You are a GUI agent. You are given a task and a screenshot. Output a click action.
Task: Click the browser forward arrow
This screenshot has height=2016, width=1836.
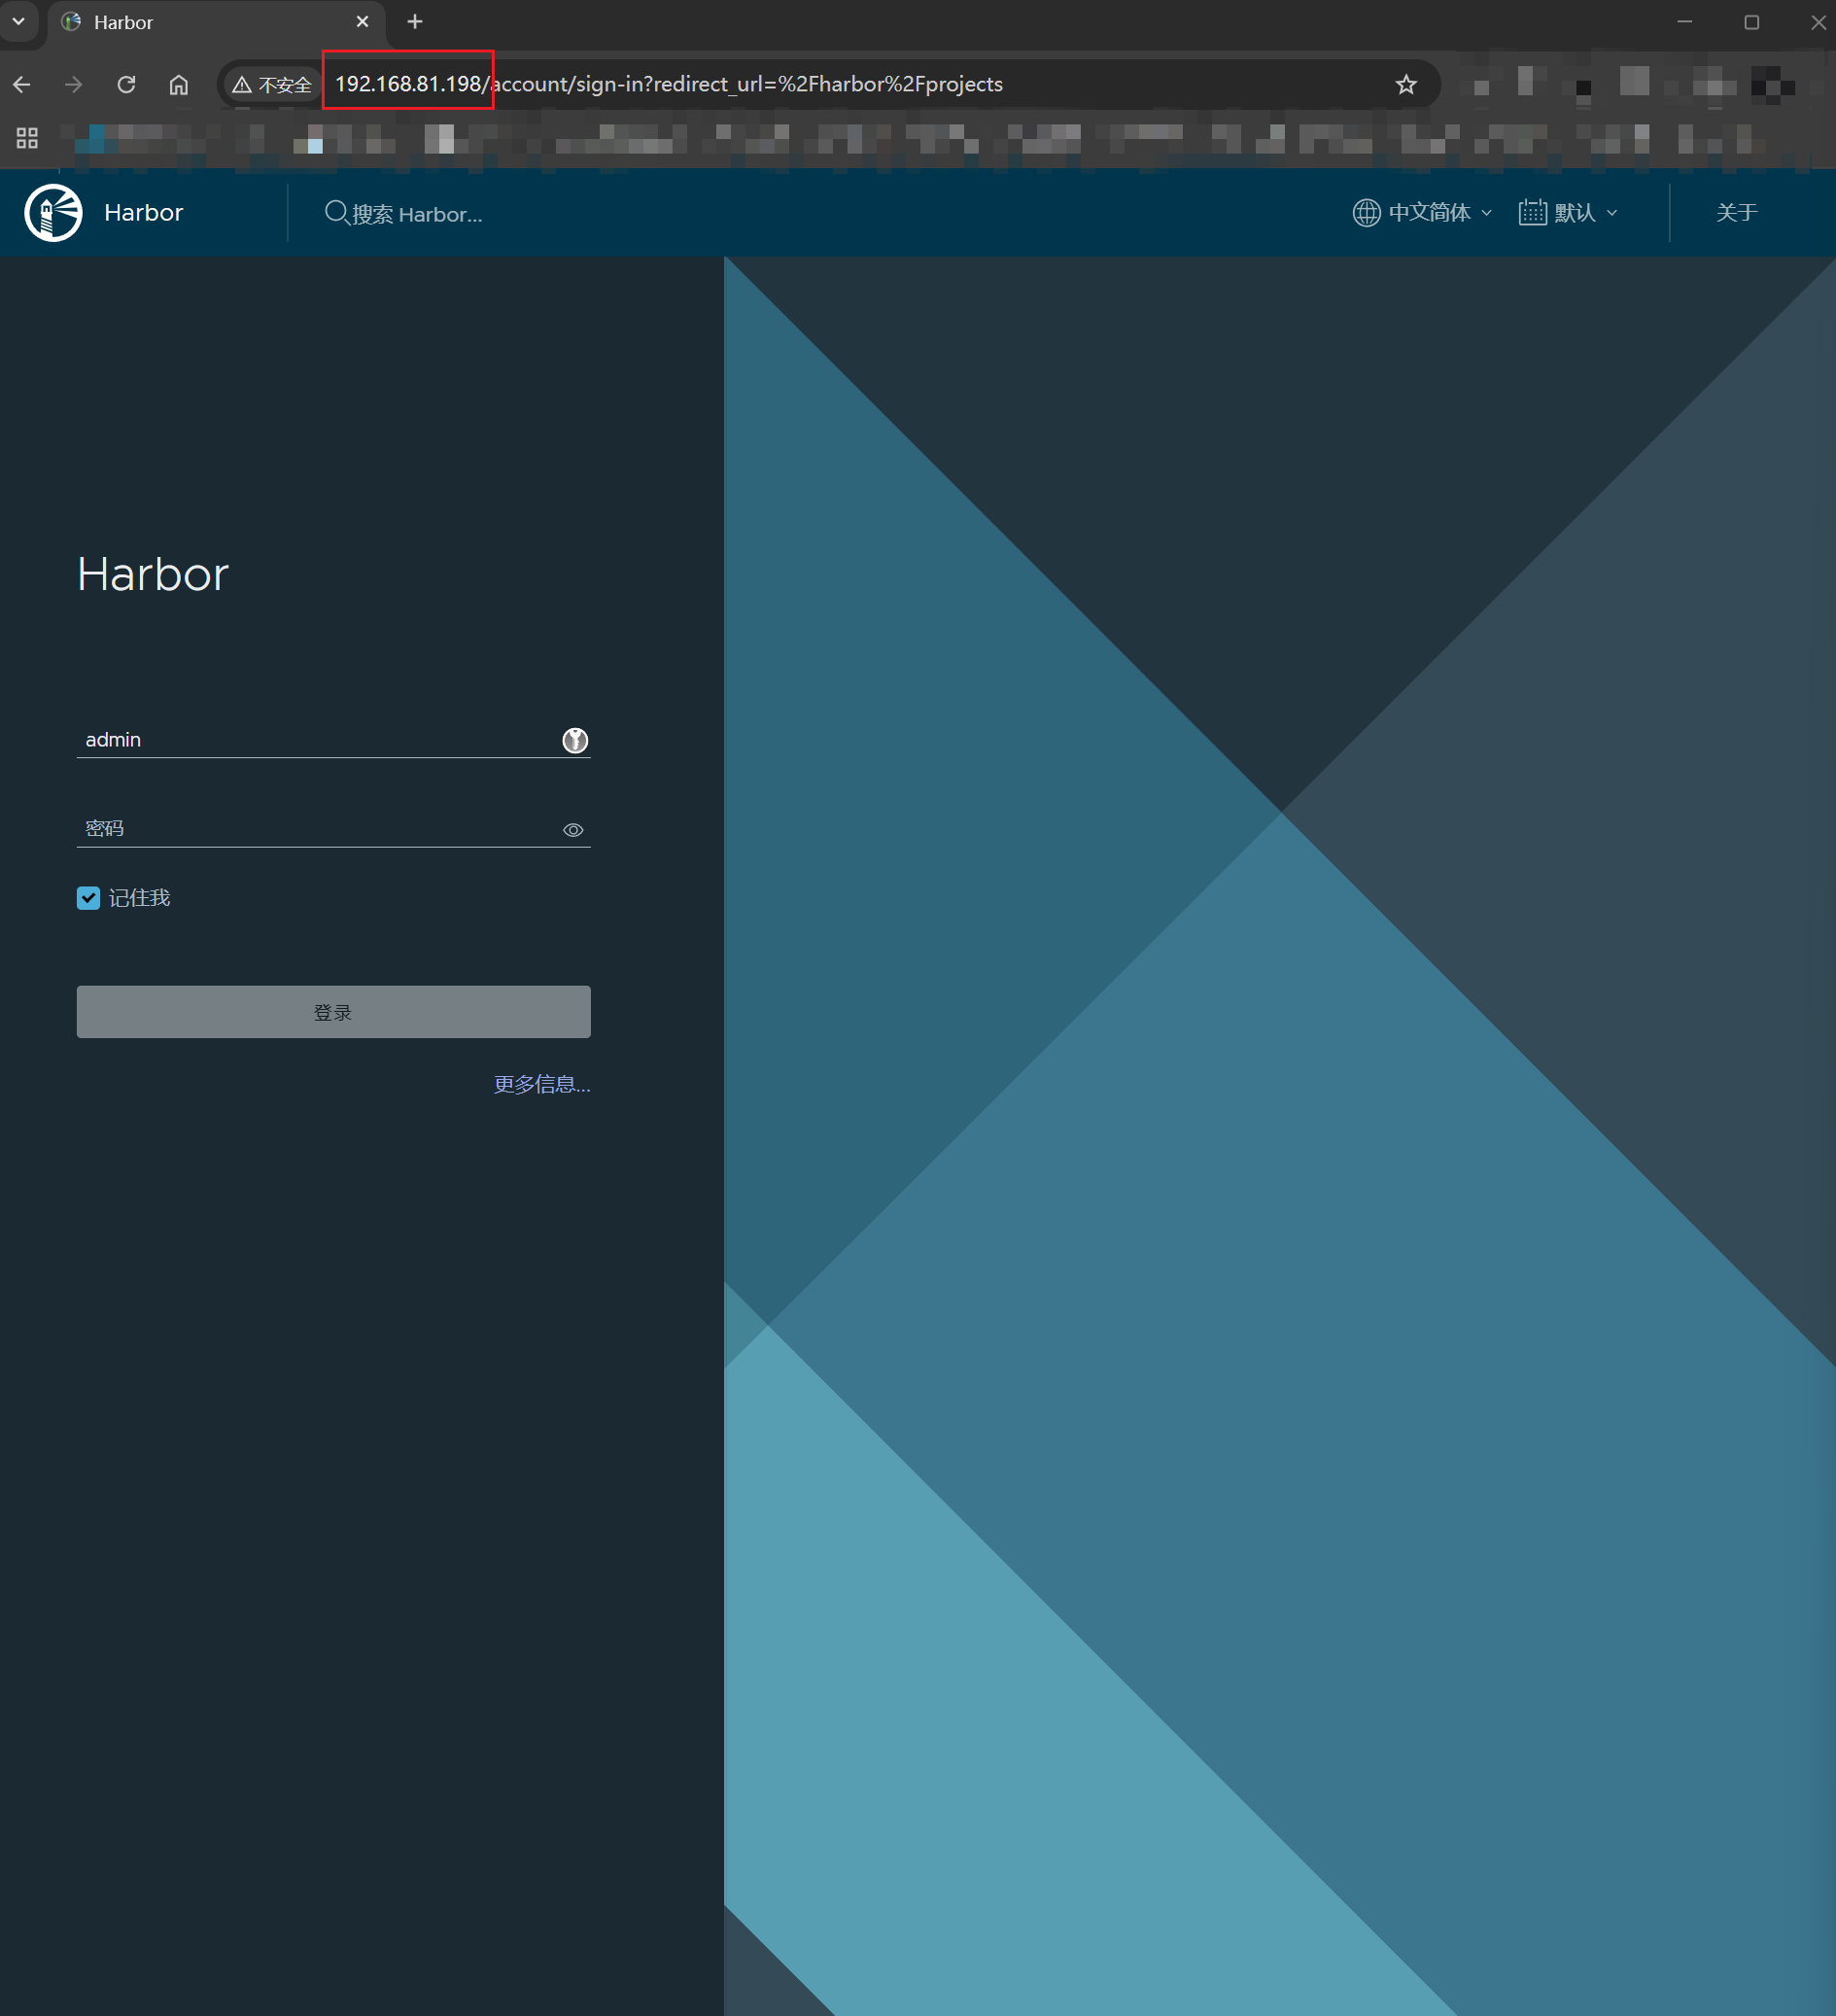pos(74,85)
